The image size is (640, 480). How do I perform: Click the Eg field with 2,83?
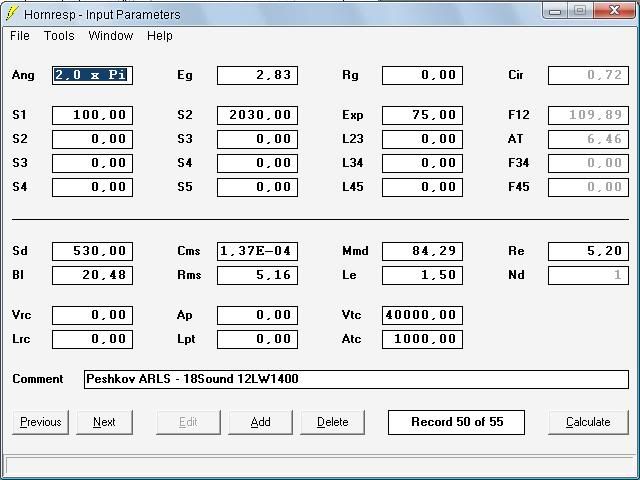point(257,75)
